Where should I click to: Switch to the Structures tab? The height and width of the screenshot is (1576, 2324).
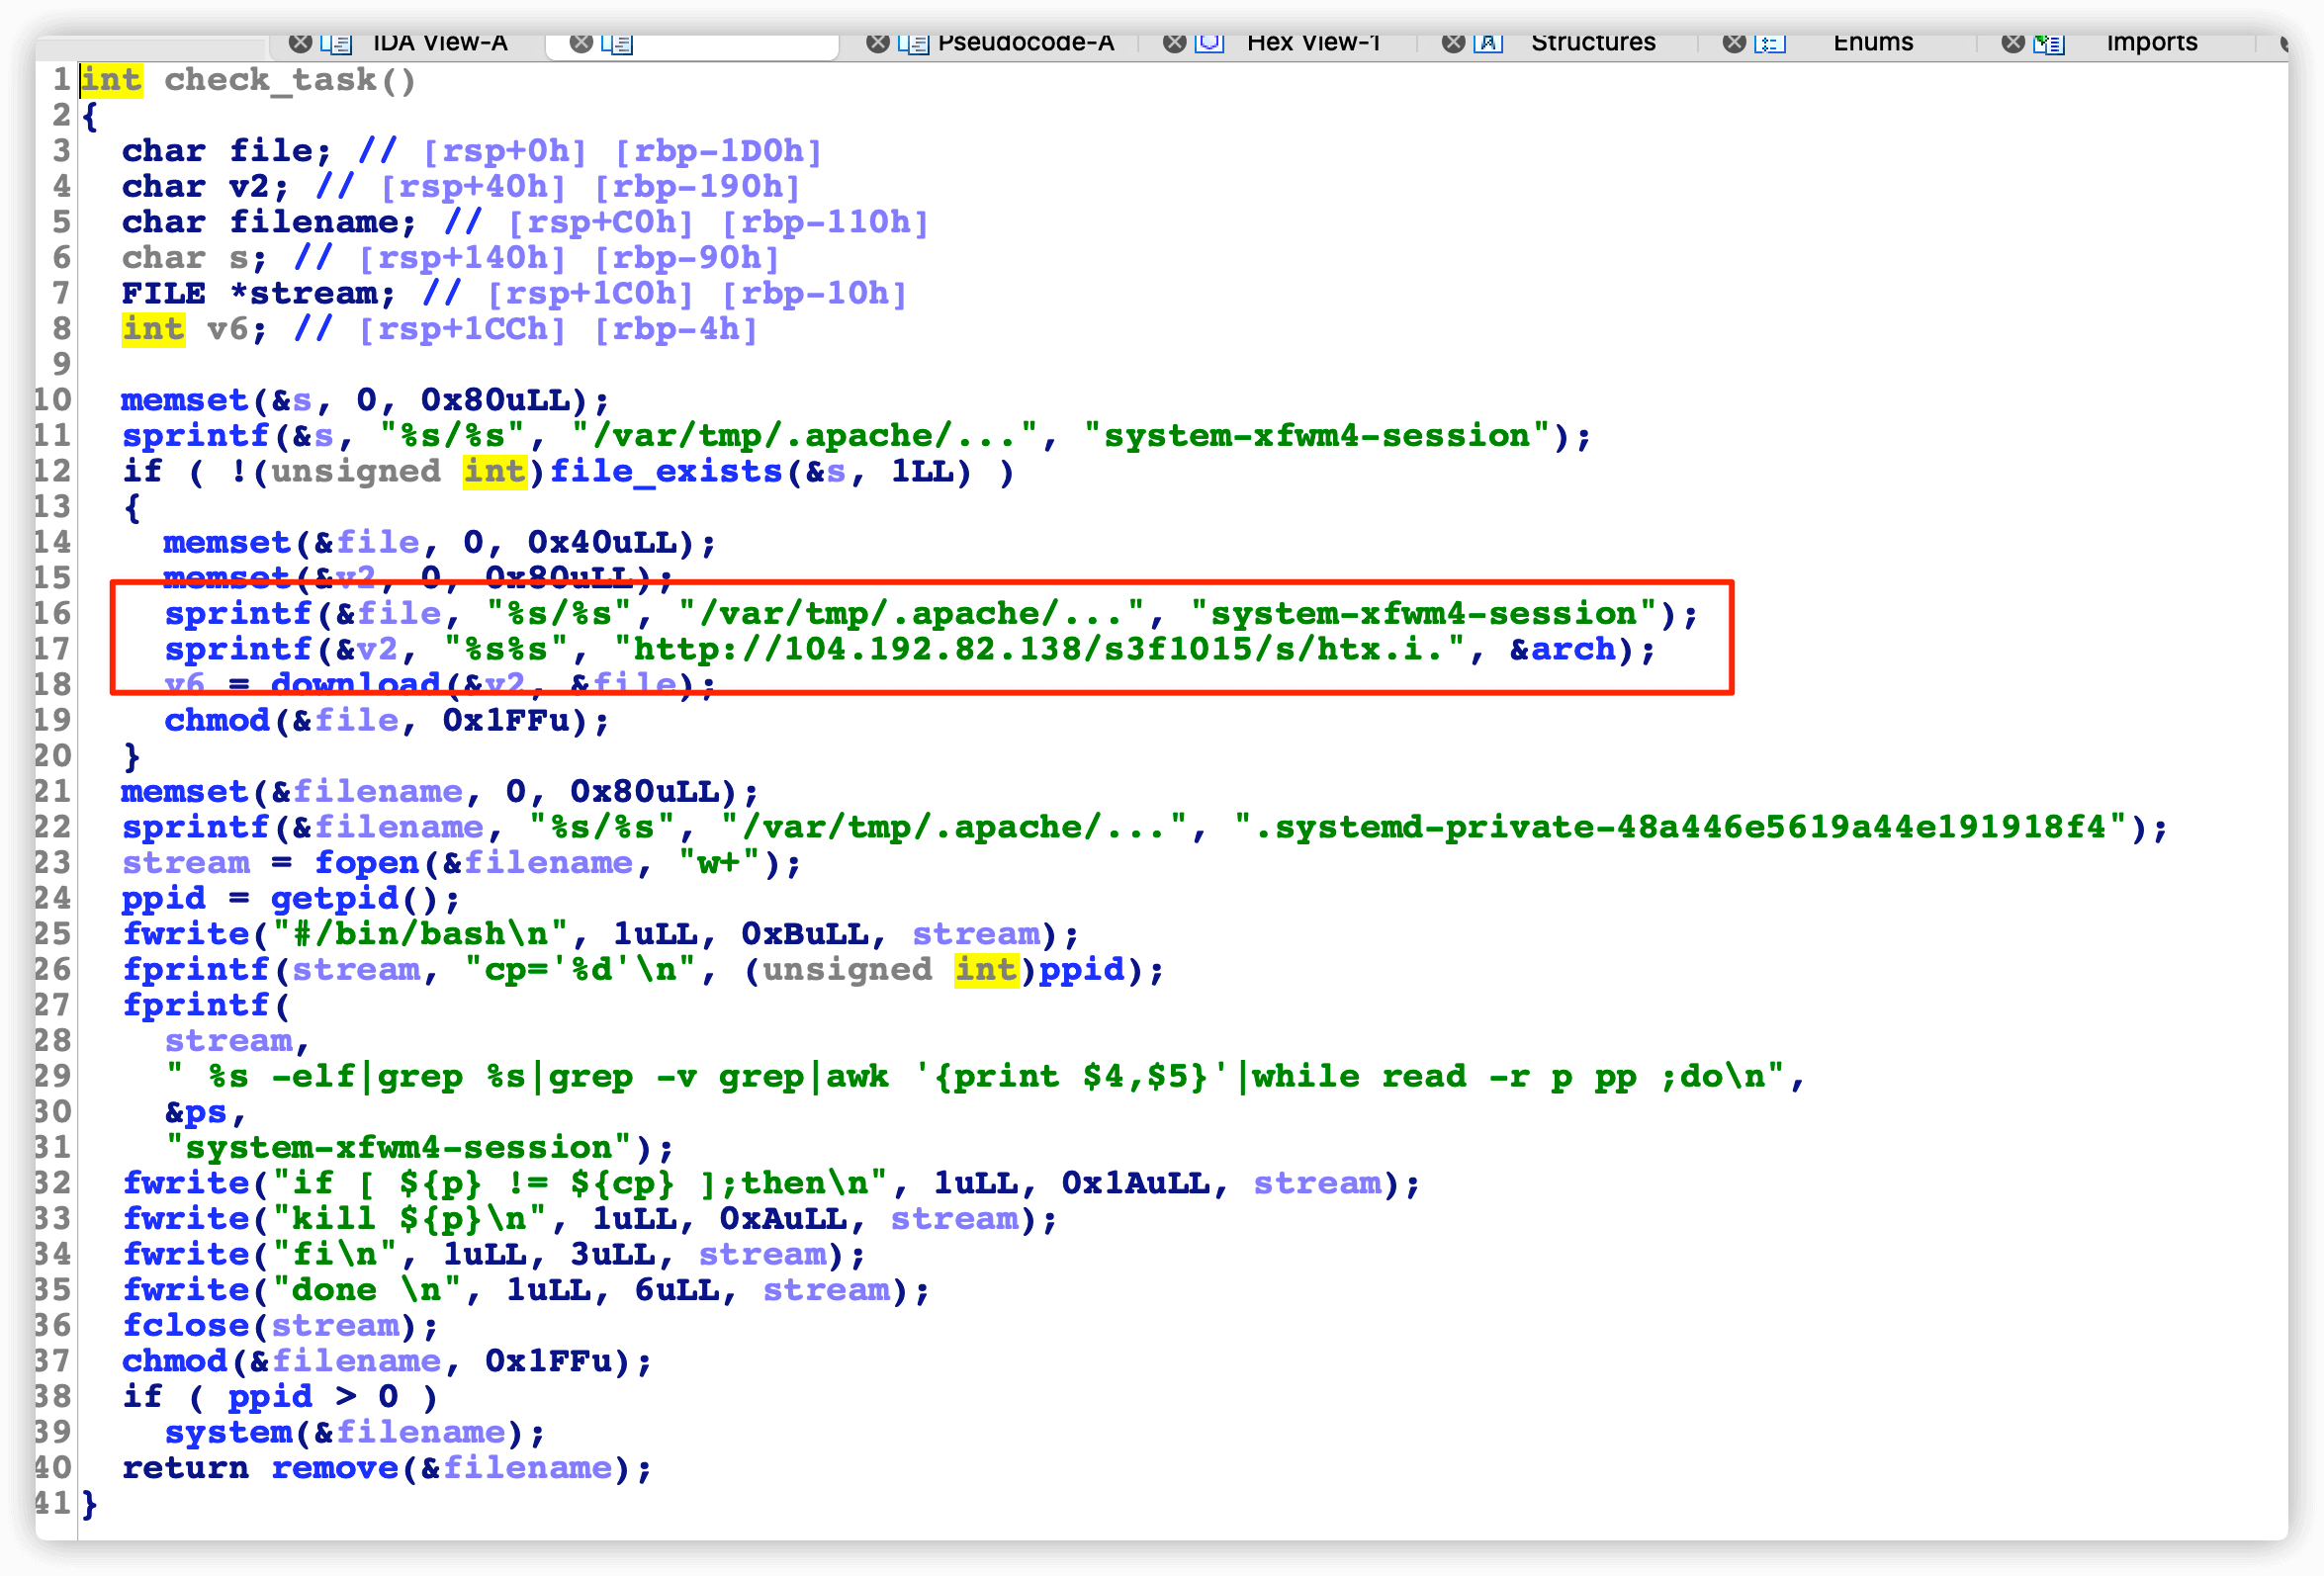coord(1593,44)
